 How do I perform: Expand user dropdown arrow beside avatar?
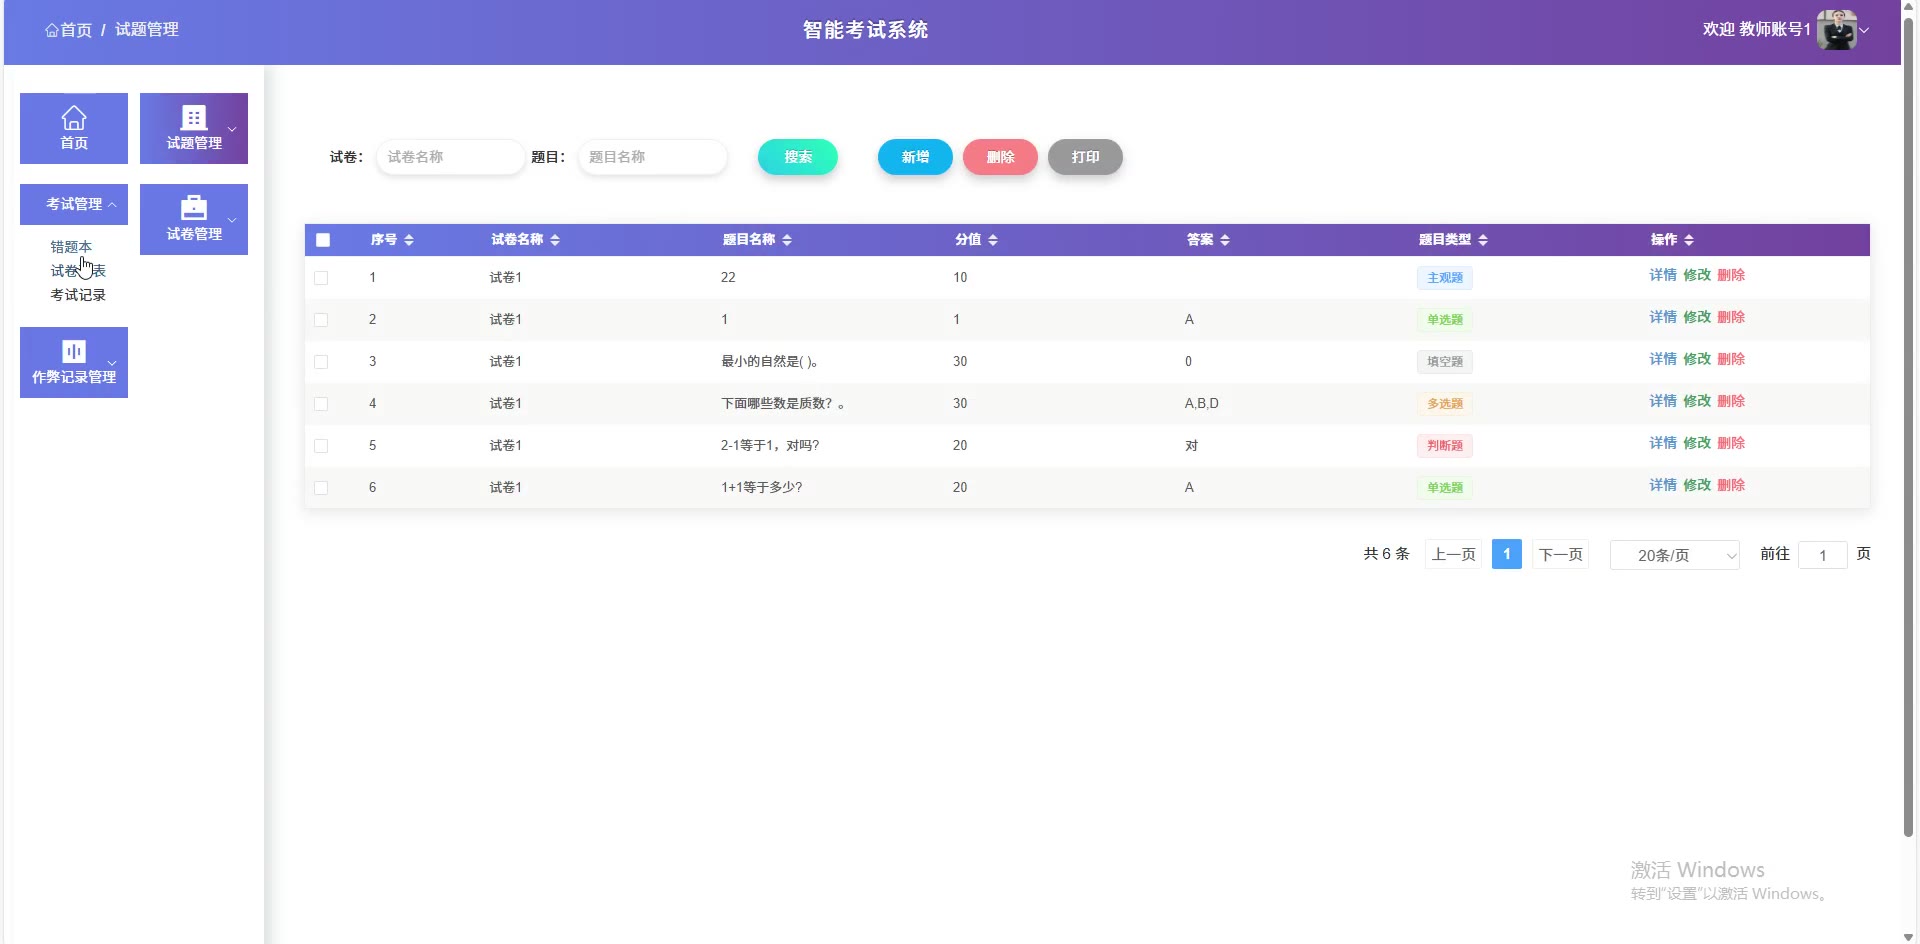[1864, 30]
